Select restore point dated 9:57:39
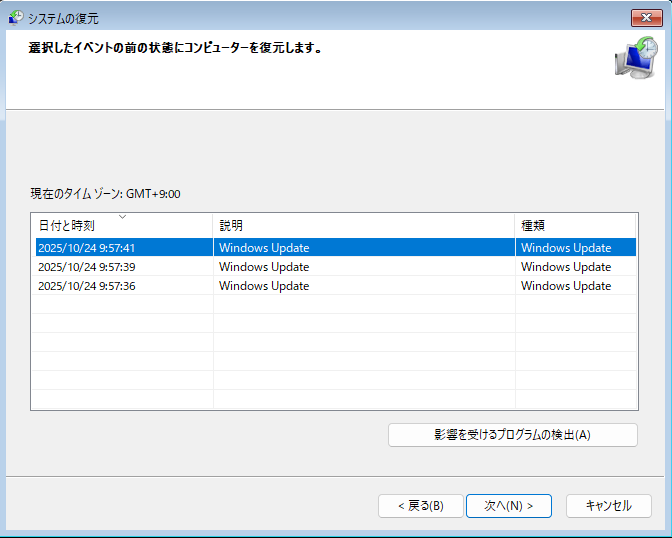This screenshot has height=538, width=672. [336, 267]
